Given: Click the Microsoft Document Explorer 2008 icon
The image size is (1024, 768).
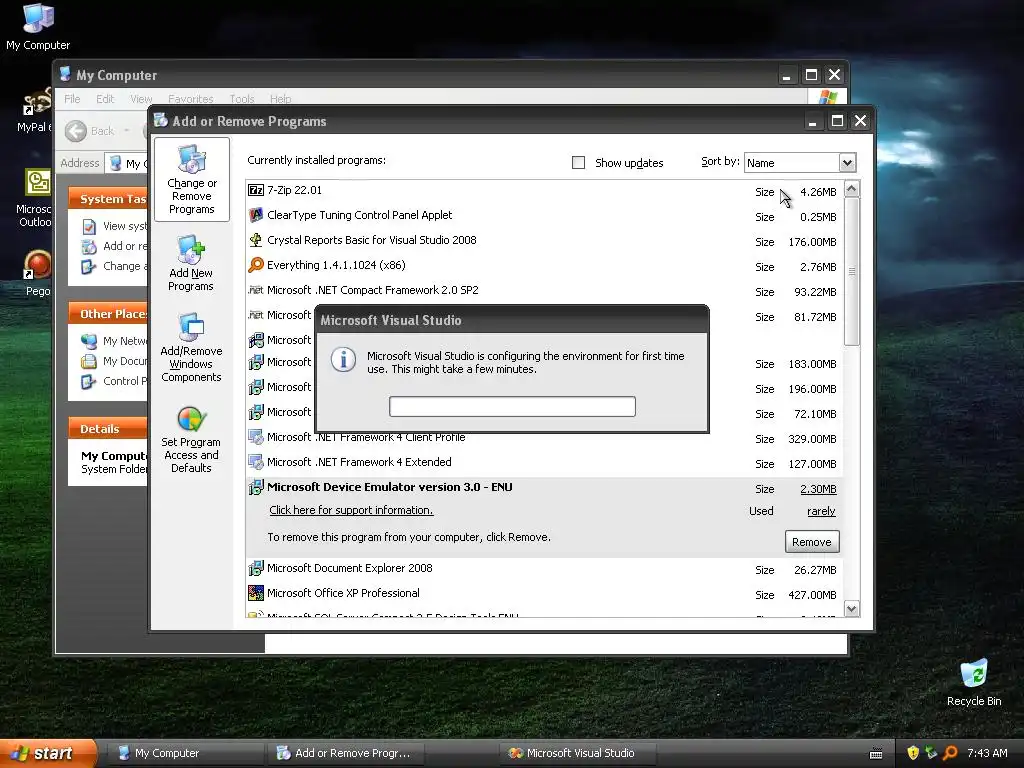Looking at the screenshot, I should tap(256, 568).
